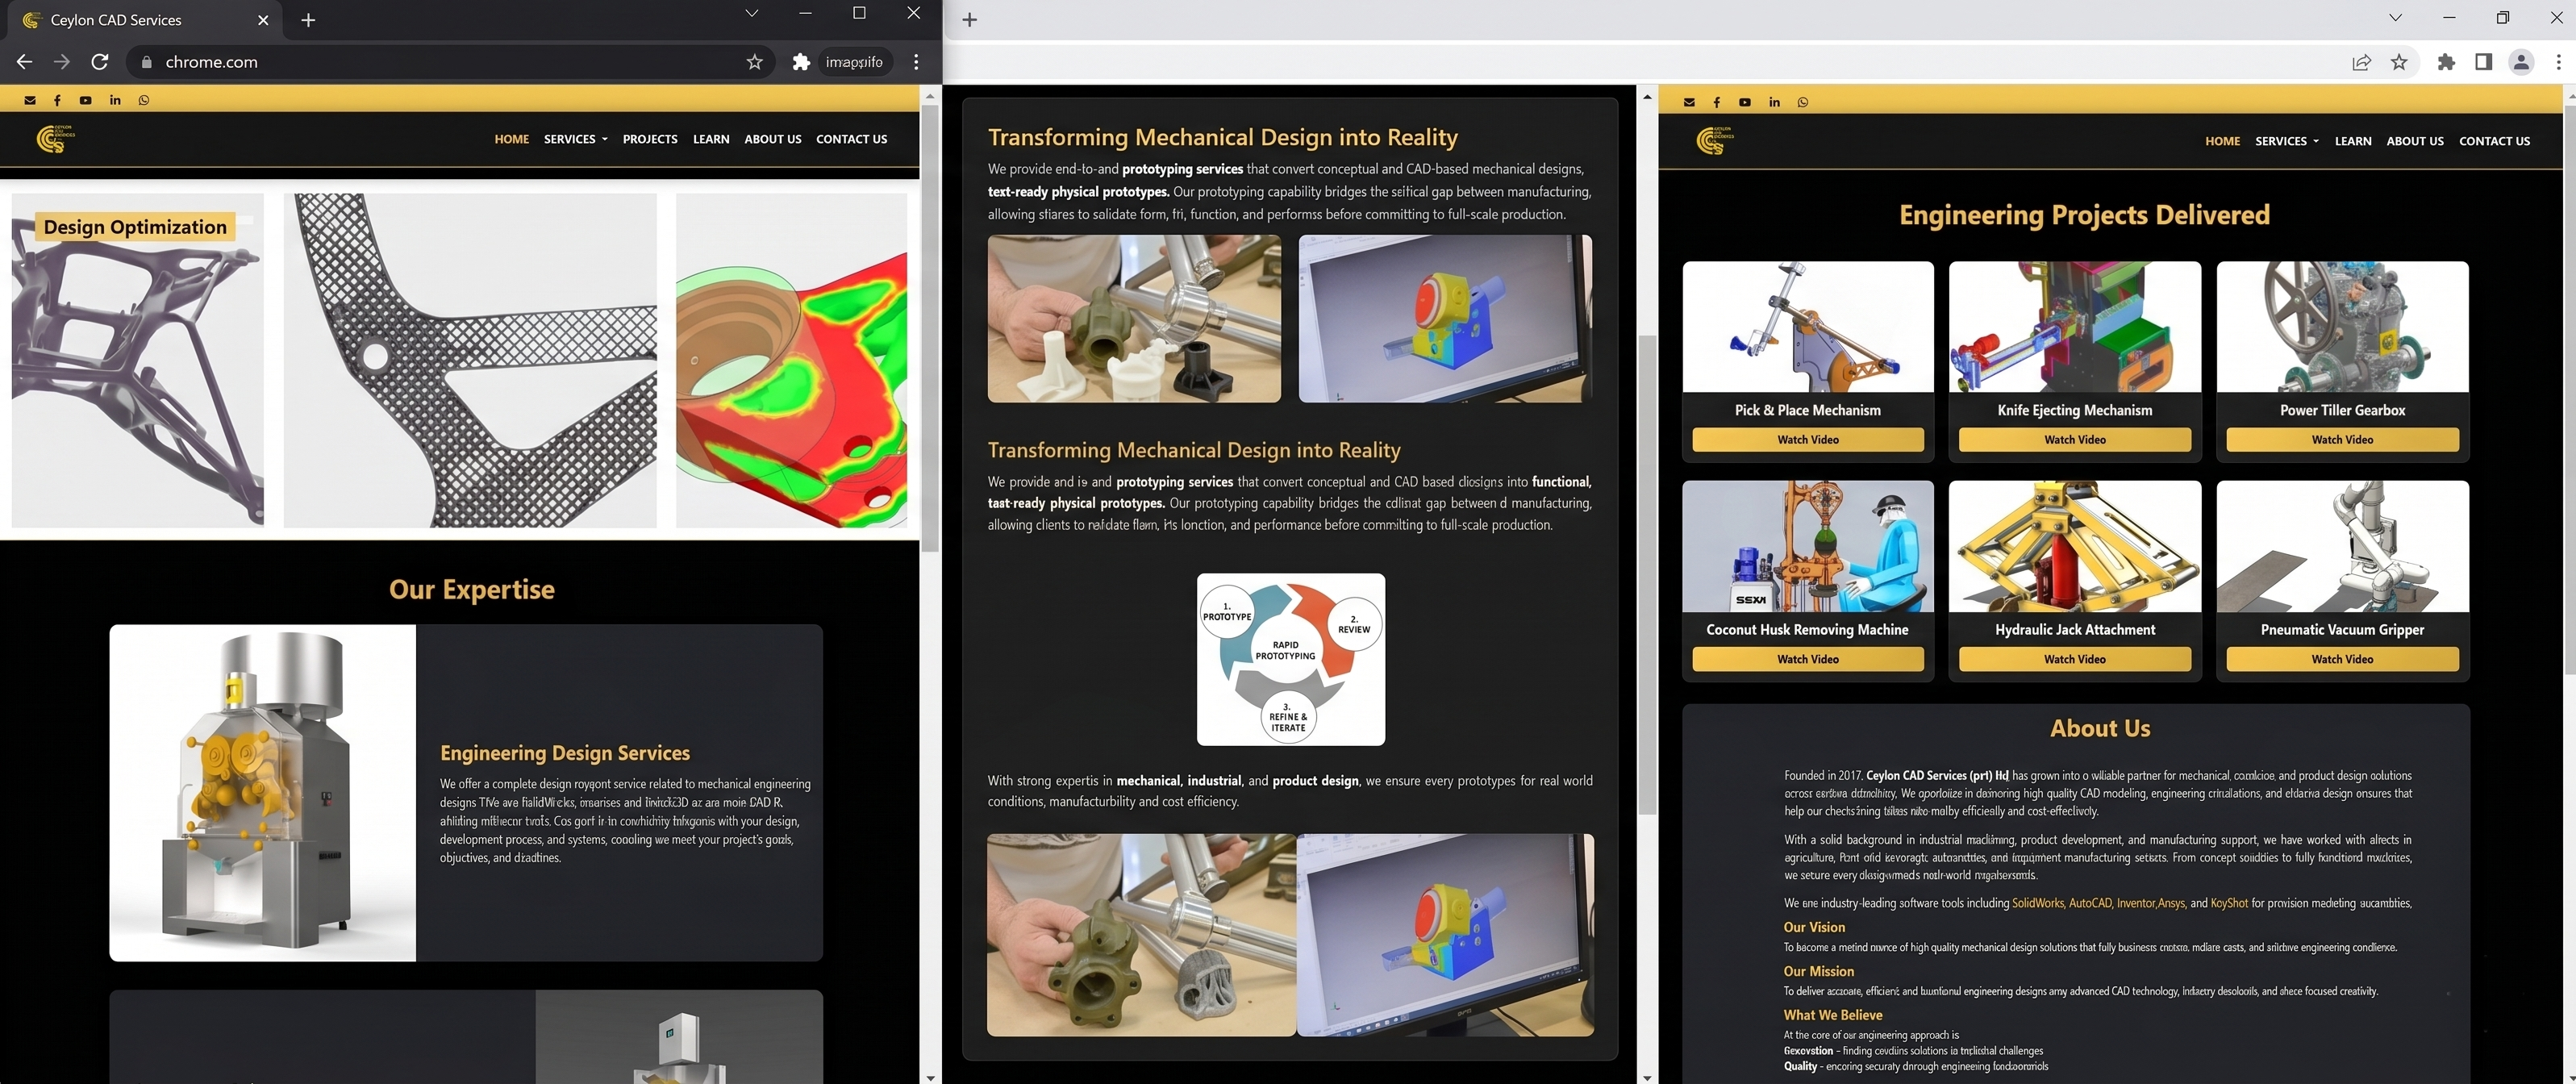Open YouTube link on the light-window site
This screenshot has height=1084, width=2576.
(x=1745, y=102)
